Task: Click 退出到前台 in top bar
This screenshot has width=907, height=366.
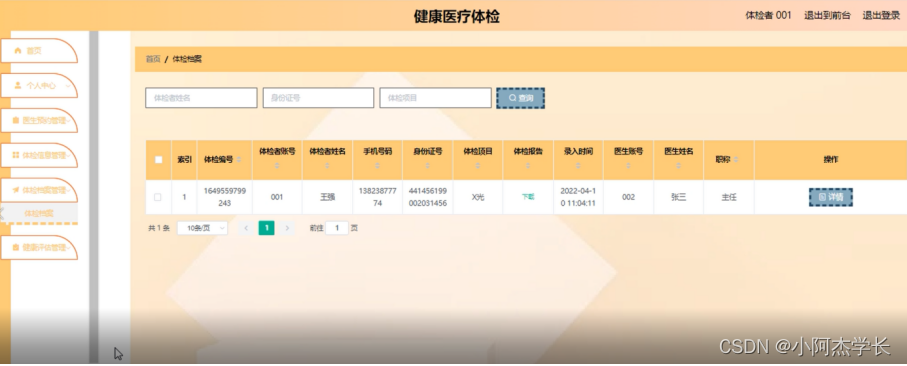Action: click(827, 16)
